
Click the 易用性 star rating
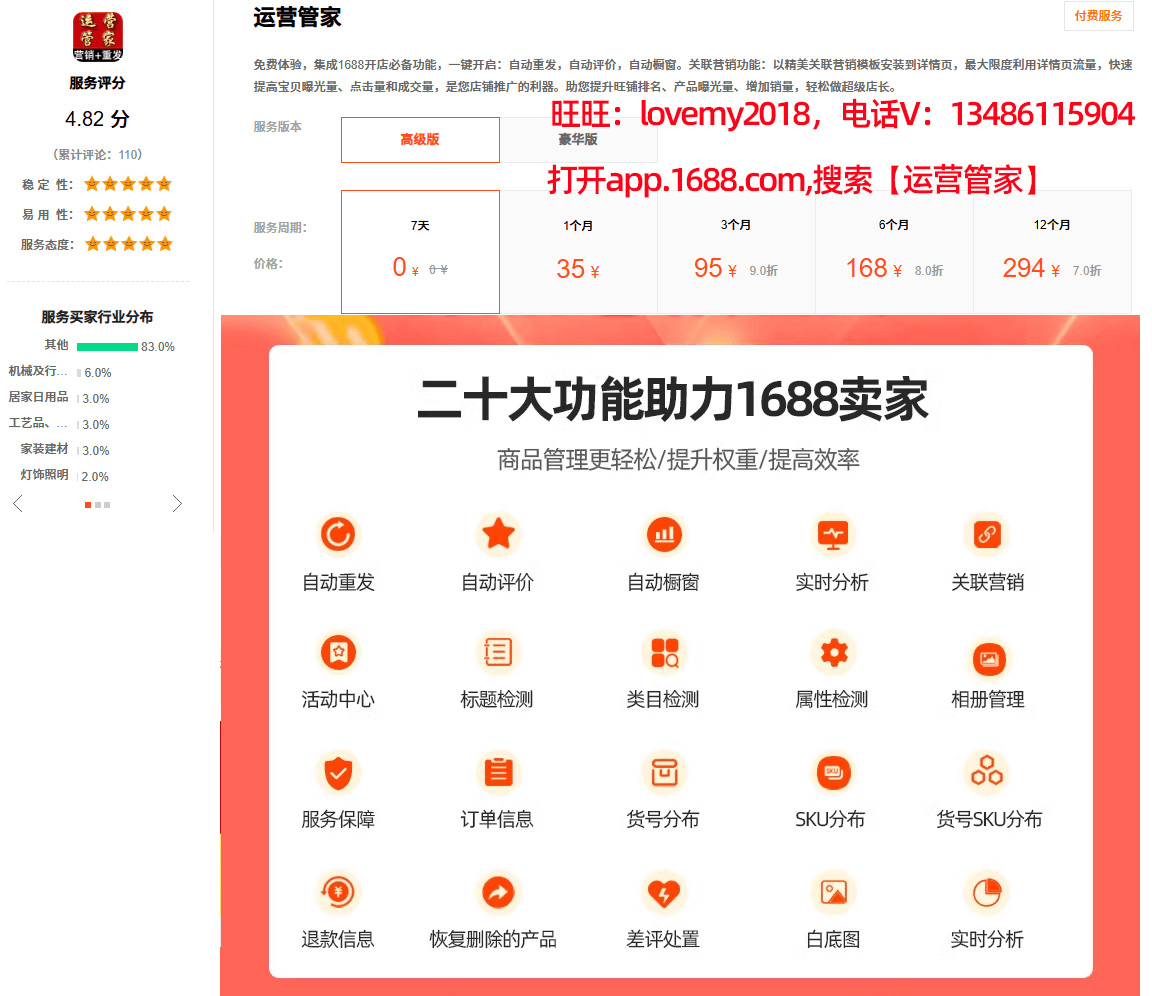pyautogui.click(x=128, y=214)
